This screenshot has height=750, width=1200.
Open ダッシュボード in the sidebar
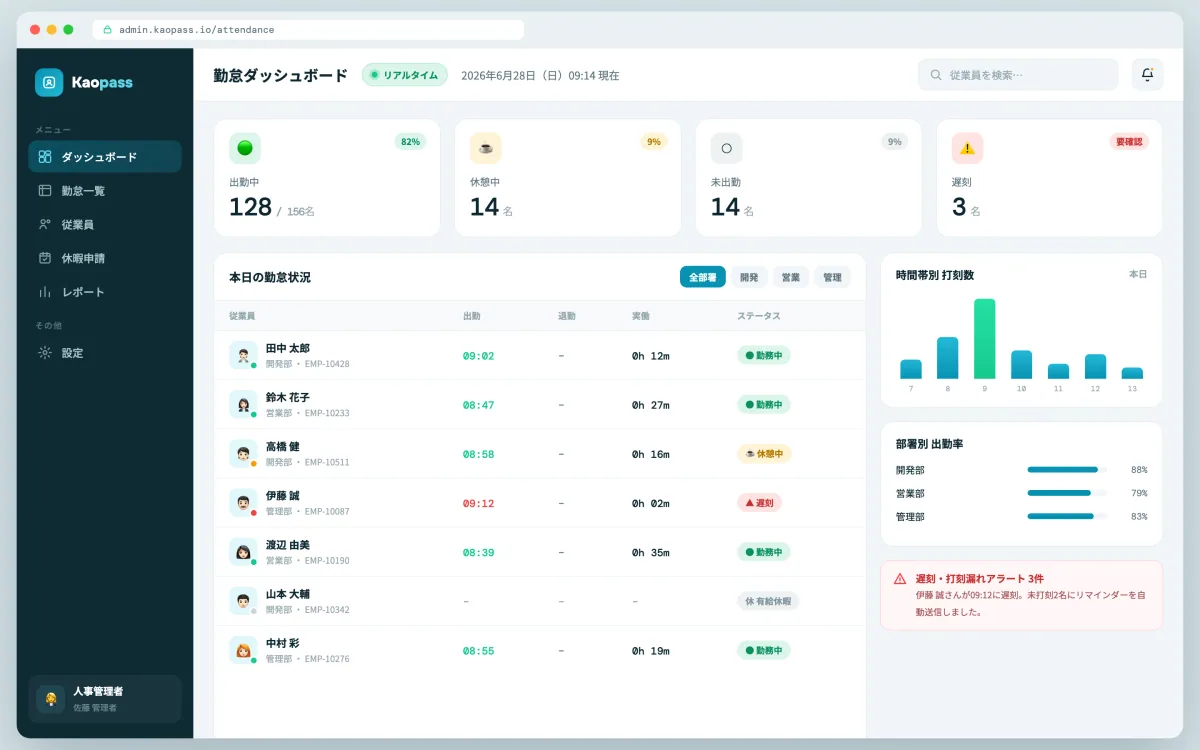pos(105,157)
